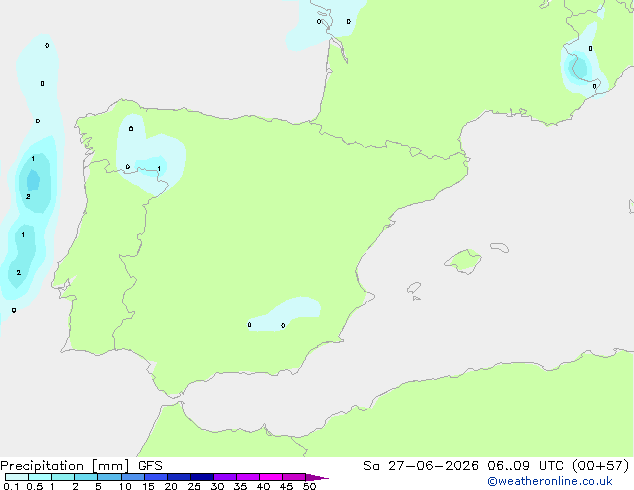Click the "06..09 UTC" time range text
This screenshot has width=634, height=490.
point(525,466)
